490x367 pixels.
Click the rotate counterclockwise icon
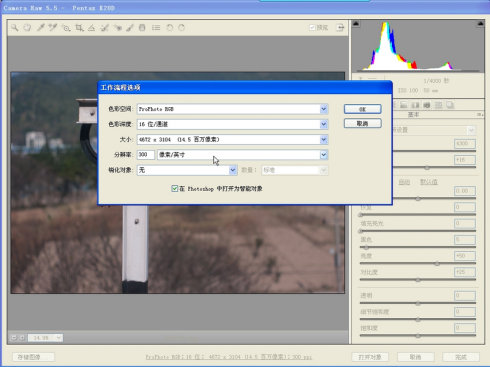pos(170,28)
